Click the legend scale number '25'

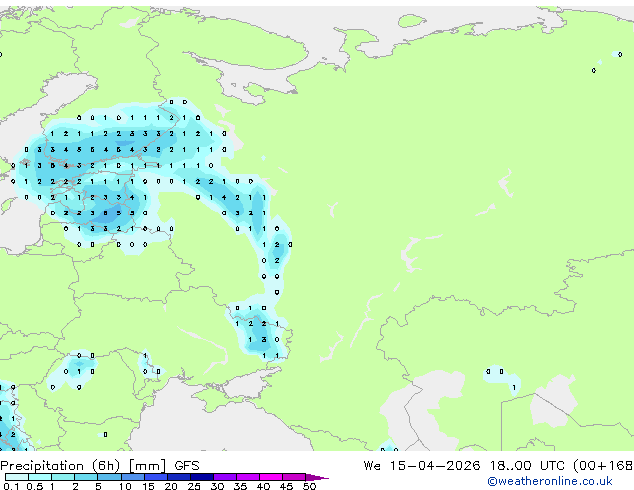click(194, 486)
